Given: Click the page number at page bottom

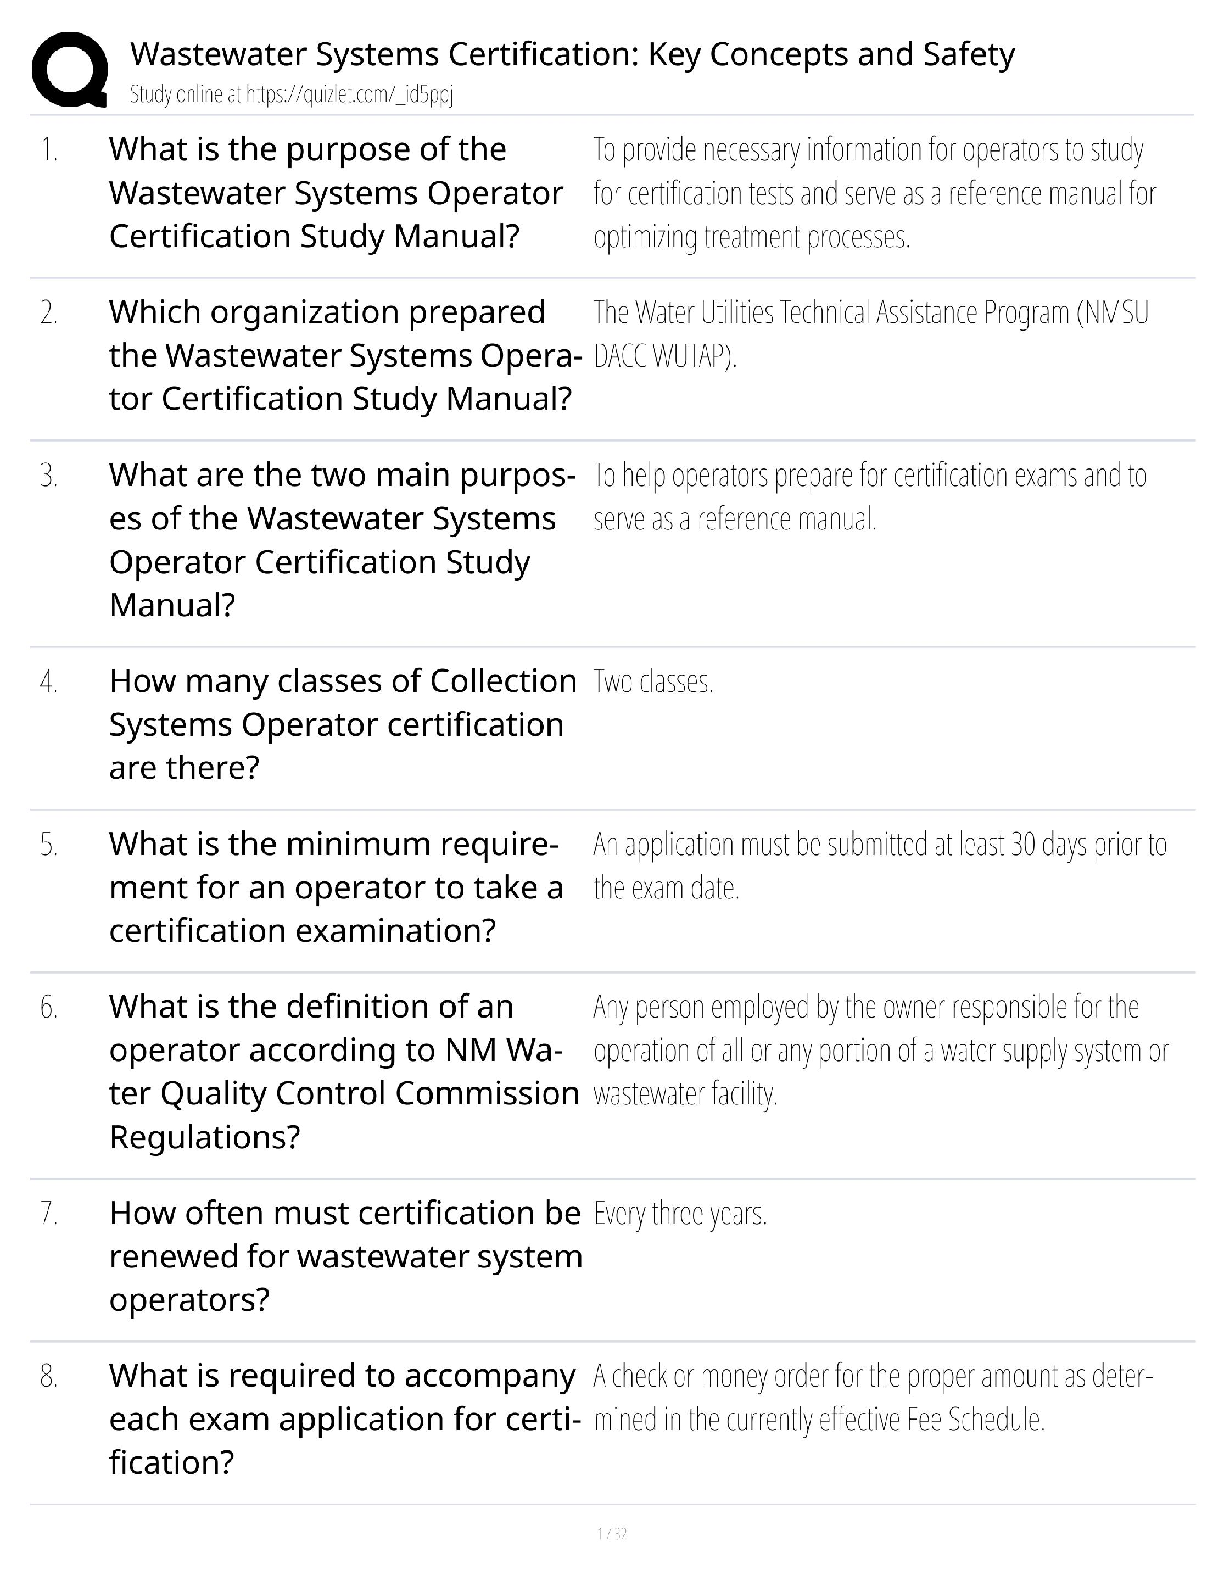Looking at the screenshot, I should [611, 1534].
